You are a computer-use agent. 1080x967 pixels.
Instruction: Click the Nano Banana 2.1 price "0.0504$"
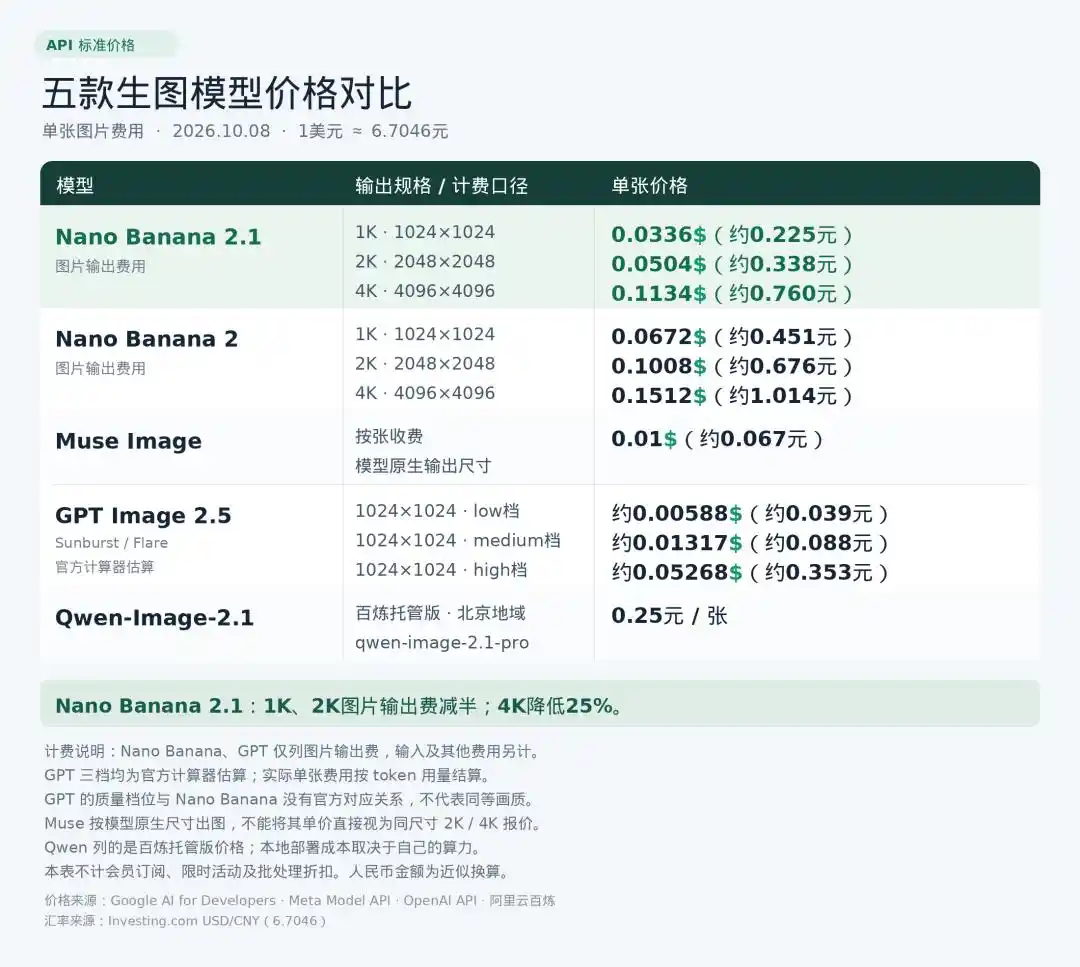[x=658, y=264]
